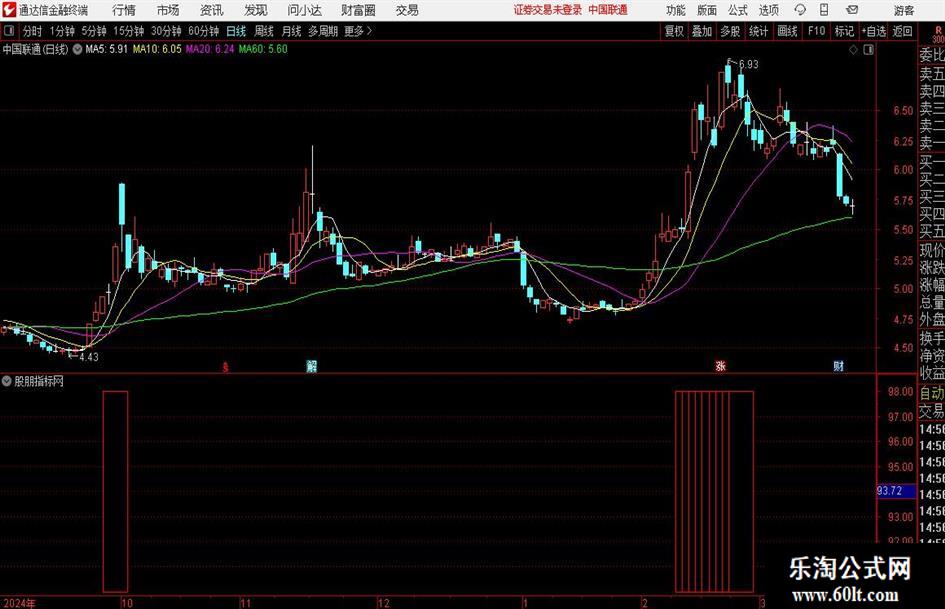Open the 问小达 menu
Viewport: 945px width, 609px height.
[304, 10]
